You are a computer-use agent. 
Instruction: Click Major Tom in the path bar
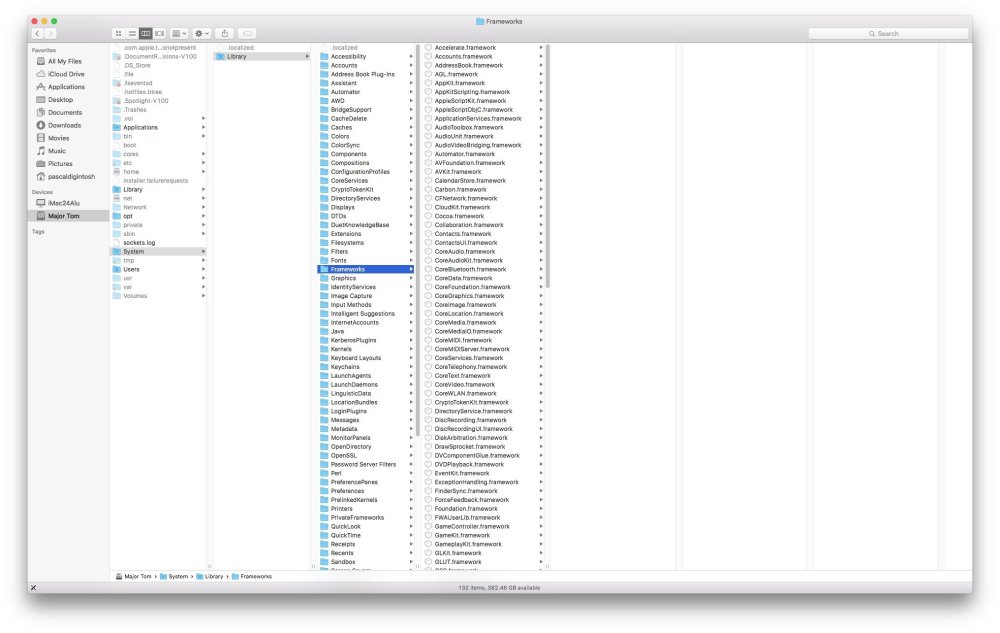point(133,576)
